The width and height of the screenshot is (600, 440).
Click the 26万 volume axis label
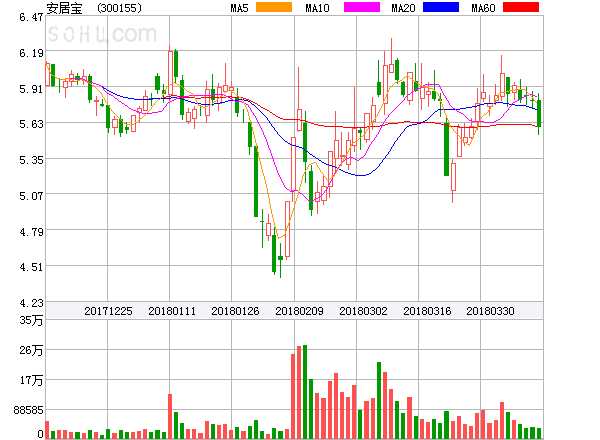pos(31,350)
